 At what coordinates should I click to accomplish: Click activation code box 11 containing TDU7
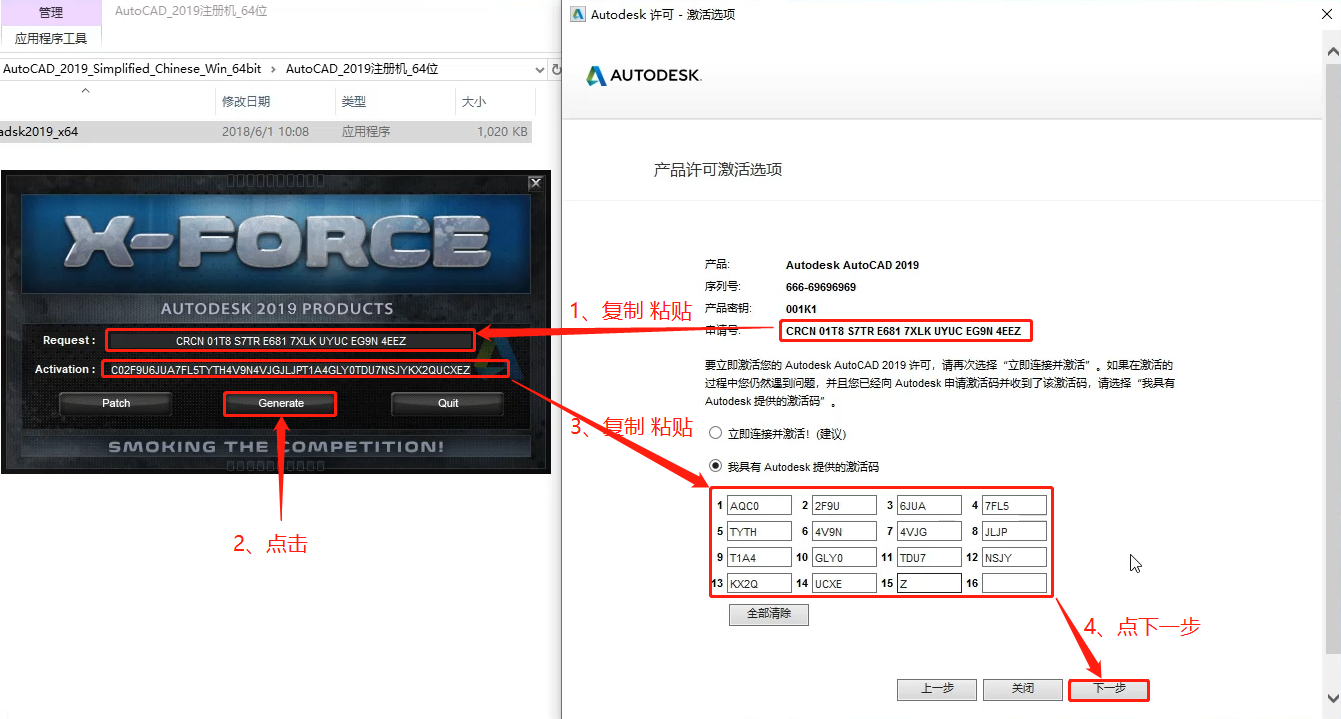click(929, 557)
